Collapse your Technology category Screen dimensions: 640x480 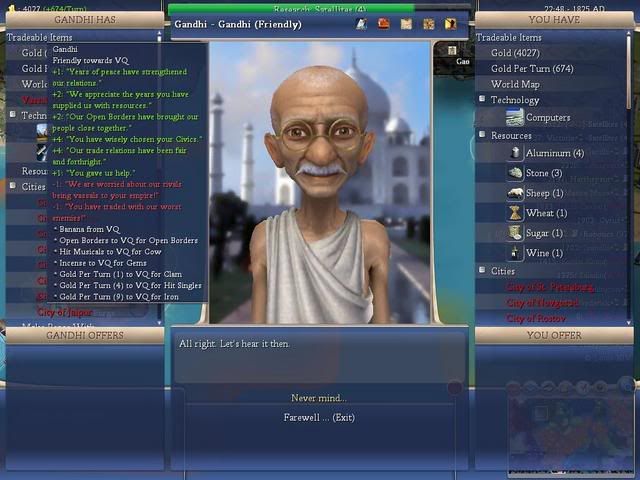pyautogui.click(x=482, y=99)
